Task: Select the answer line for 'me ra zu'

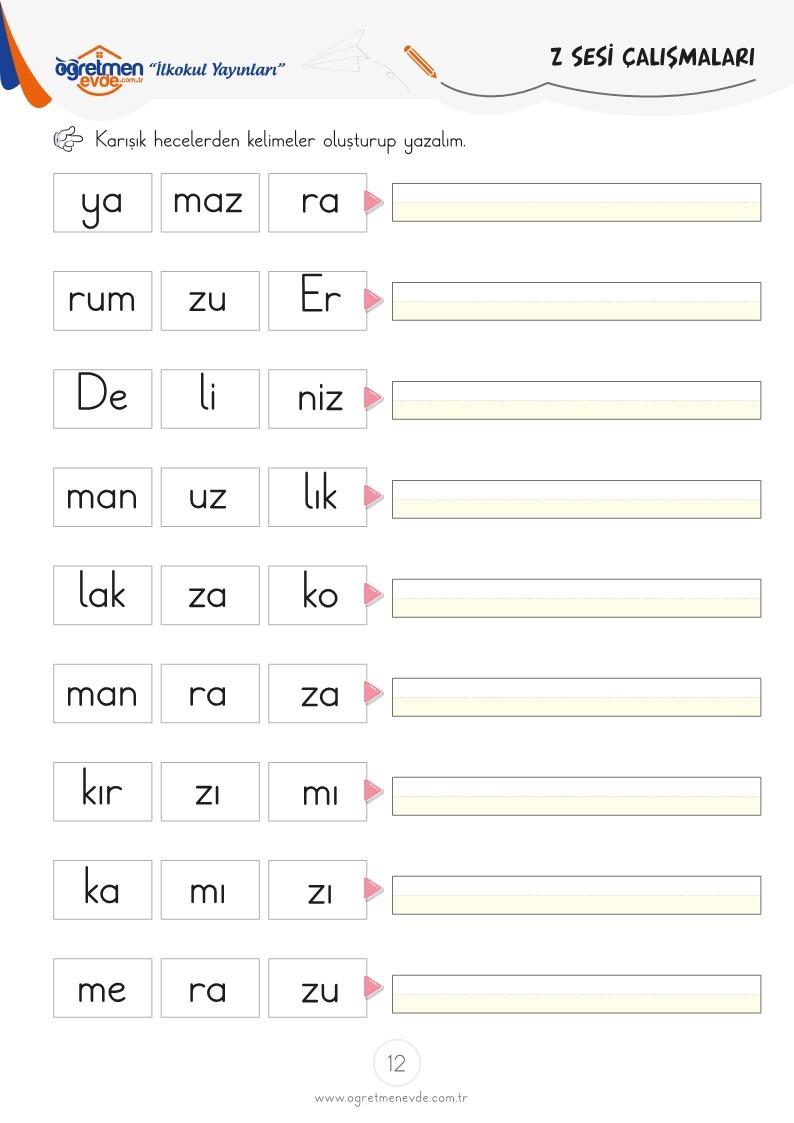Action: [x=576, y=993]
